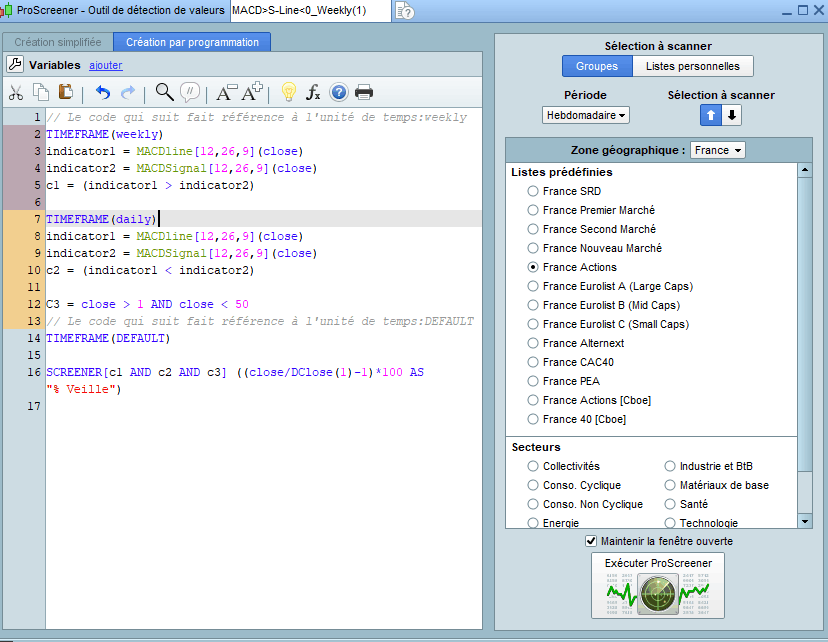Click Exécuter ProScreener button
Viewport: 828px width, 642px height.
pos(657,586)
